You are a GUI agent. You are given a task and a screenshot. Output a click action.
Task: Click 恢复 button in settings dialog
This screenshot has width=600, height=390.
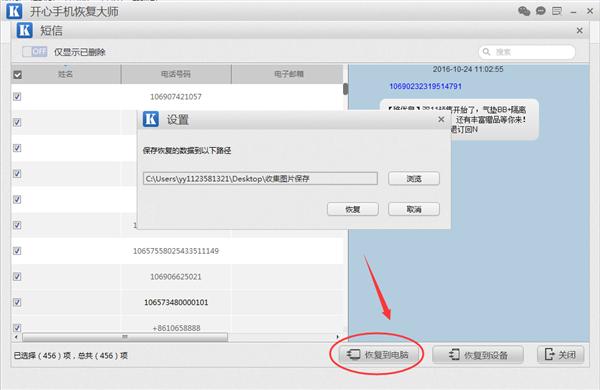[x=353, y=209]
